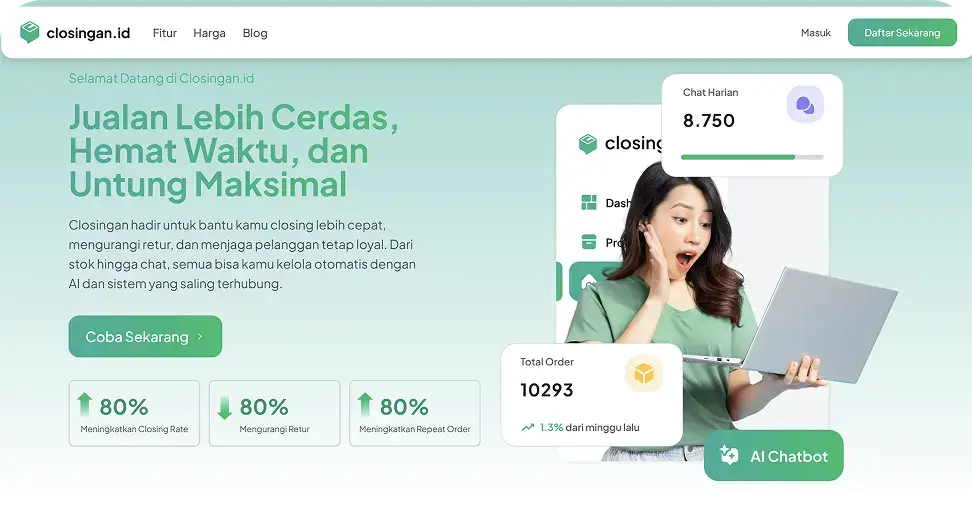Click the closingan.id cube logo icon
The height and width of the screenshot is (524, 972).
click(x=29, y=32)
